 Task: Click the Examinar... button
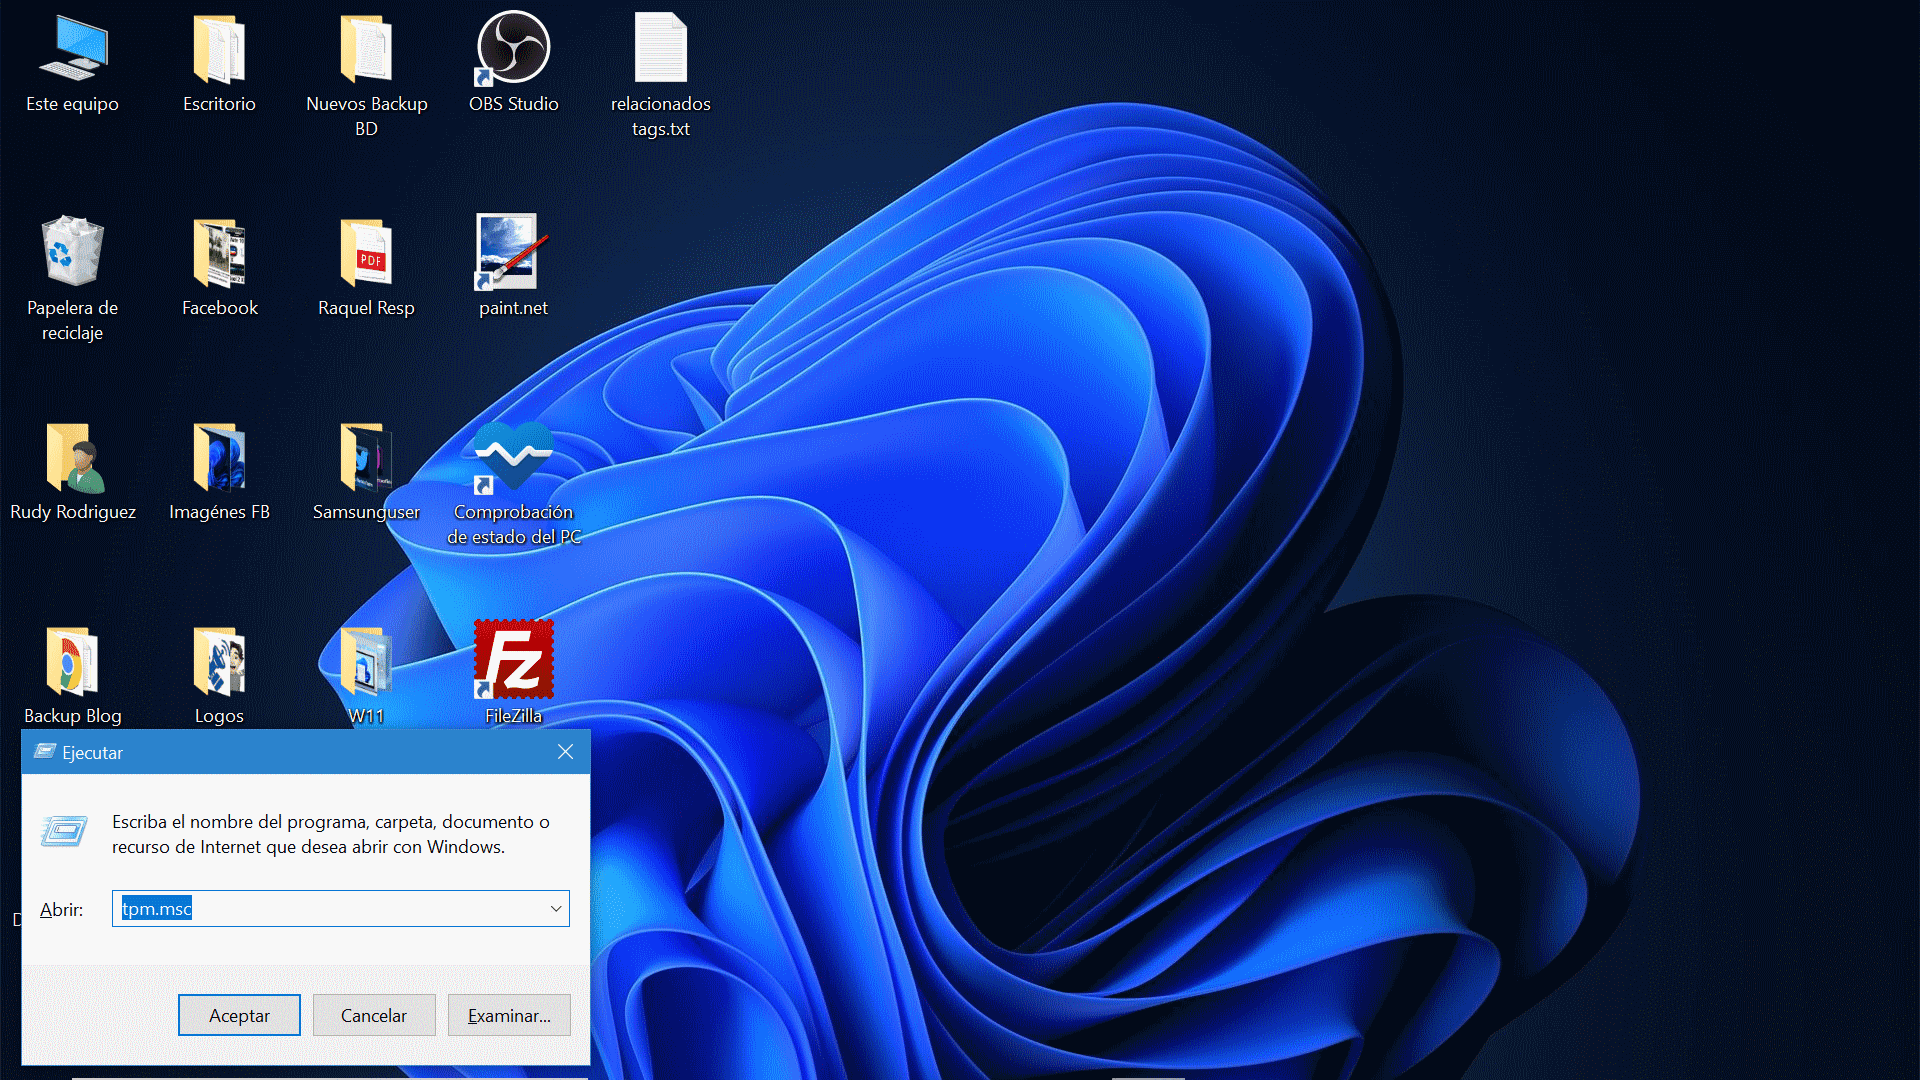tap(509, 1015)
